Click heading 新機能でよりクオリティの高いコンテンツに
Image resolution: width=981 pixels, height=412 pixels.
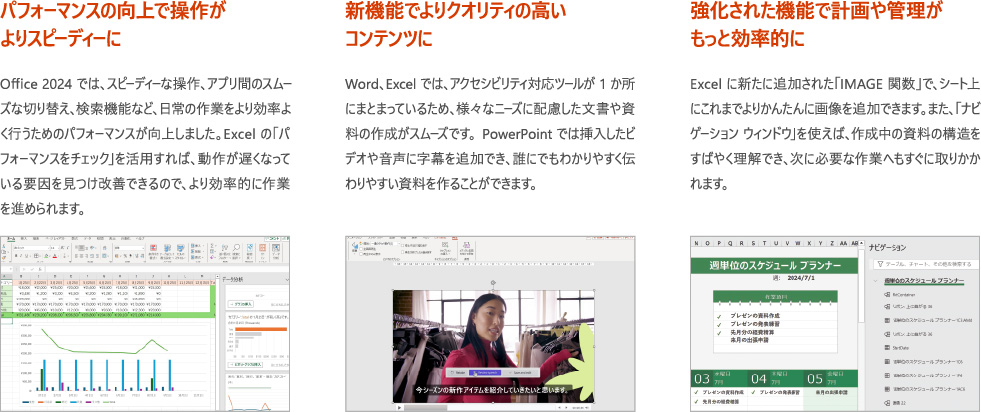click(x=455, y=26)
